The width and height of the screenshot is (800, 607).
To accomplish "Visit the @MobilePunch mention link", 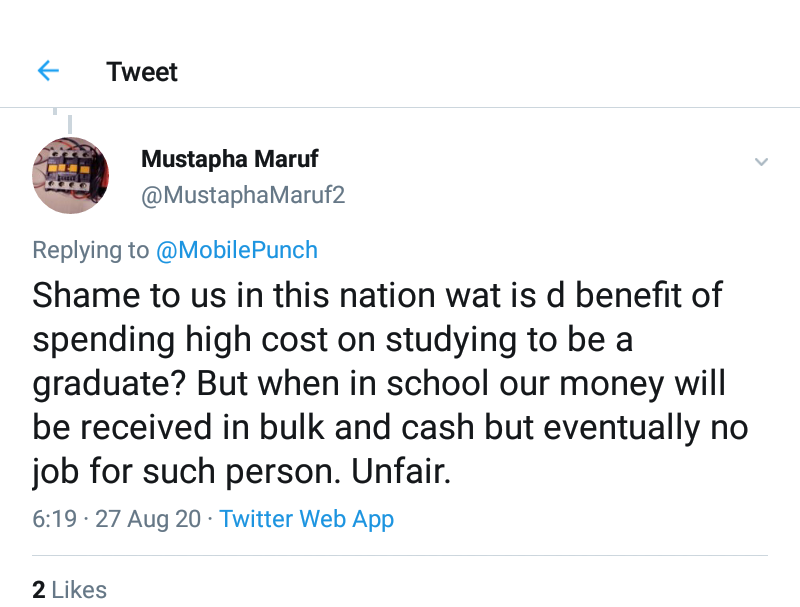I will (x=237, y=250).
